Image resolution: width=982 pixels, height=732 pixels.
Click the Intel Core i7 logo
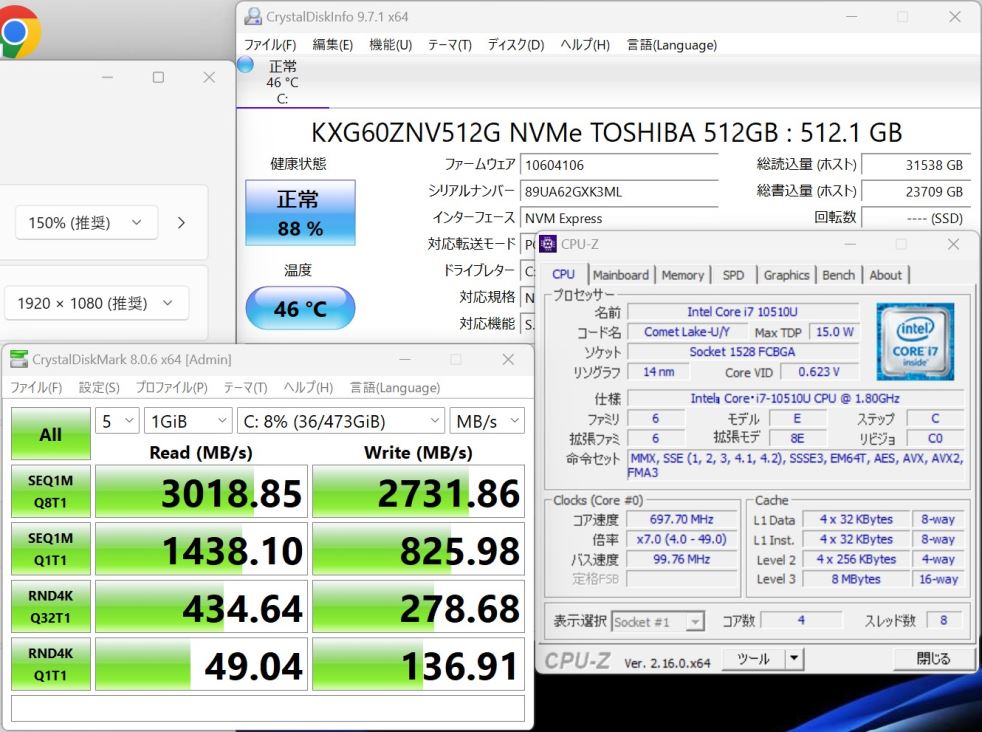click(915, 341)
